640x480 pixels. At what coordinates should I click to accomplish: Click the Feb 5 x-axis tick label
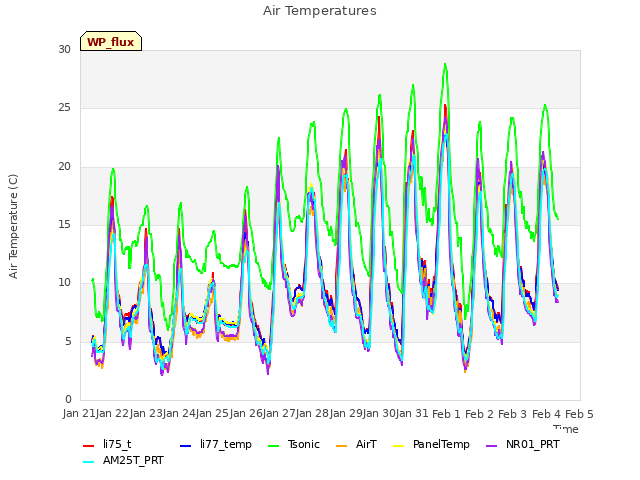coord(579,414)
